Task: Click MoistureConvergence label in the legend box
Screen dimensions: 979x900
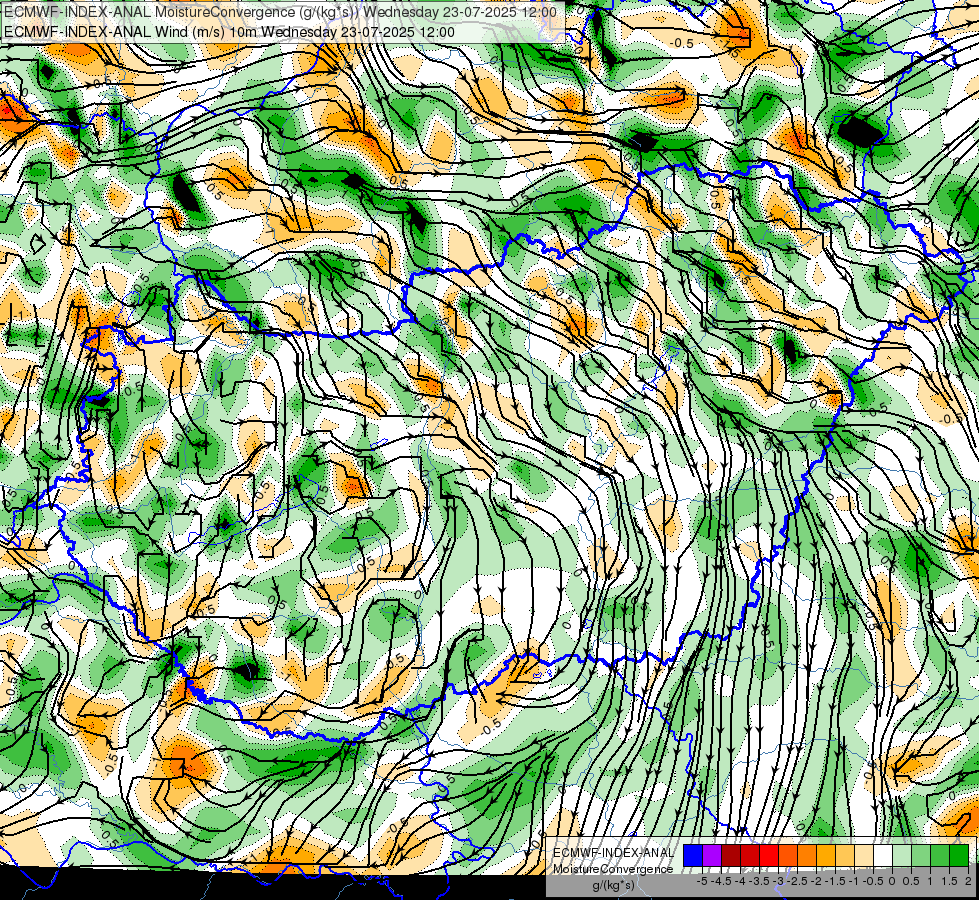Action: [x=613, y=869]
